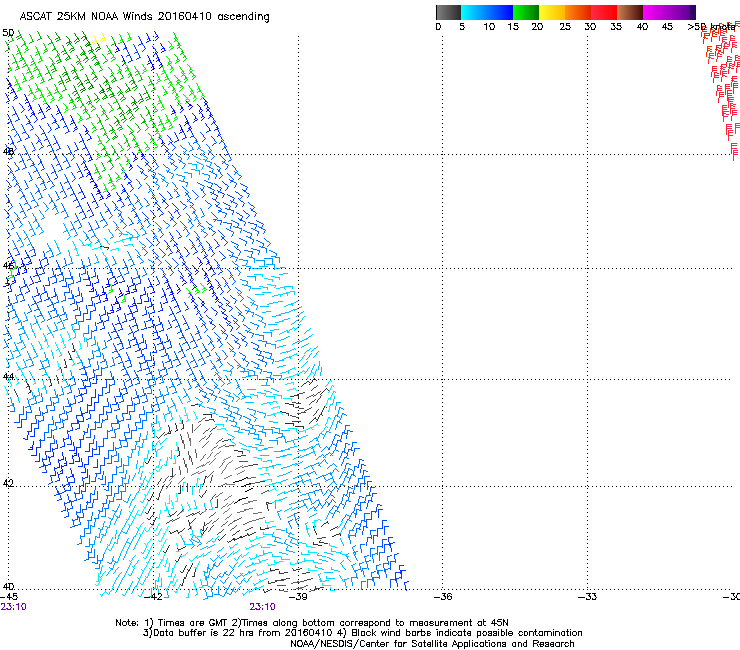Image resolution: width=740 pixels, height=650 pixels.
Task: Click the latitude axis label '50'
Action: click(8, 33)
